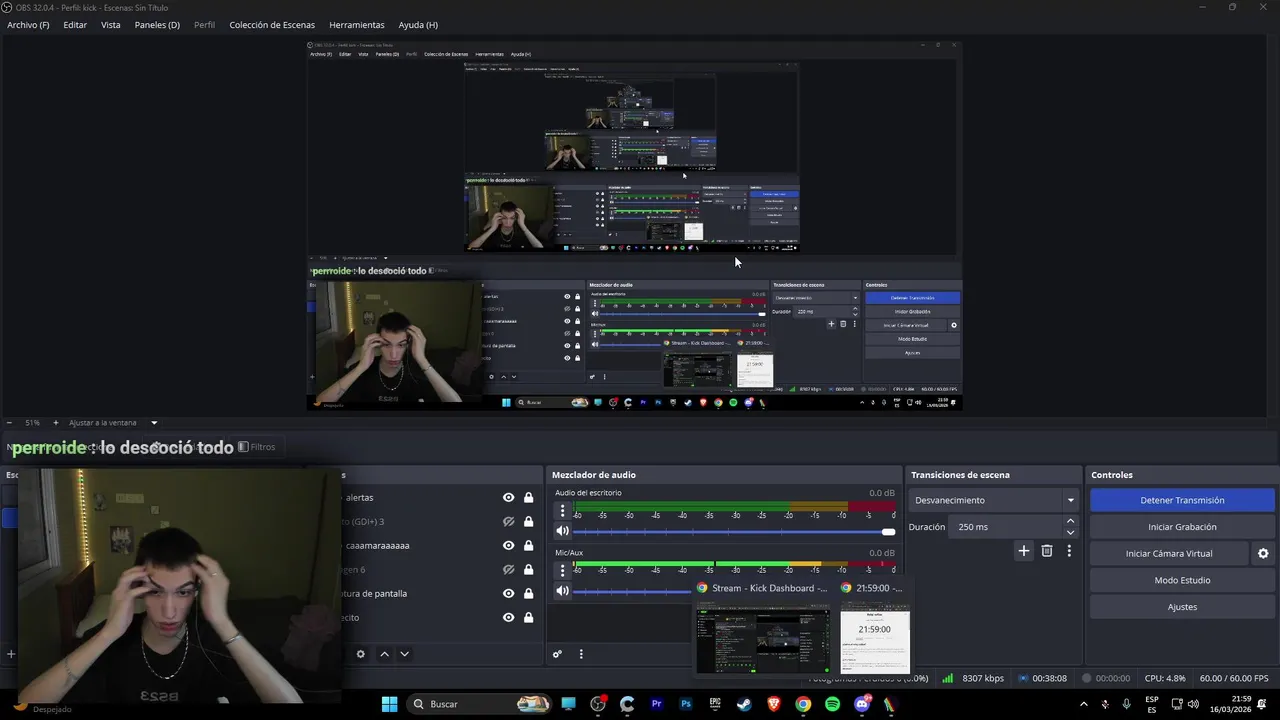
Task: Adjust Audio del escritorio volume slider
Action: pyautogui.click(x=735, y=532)
